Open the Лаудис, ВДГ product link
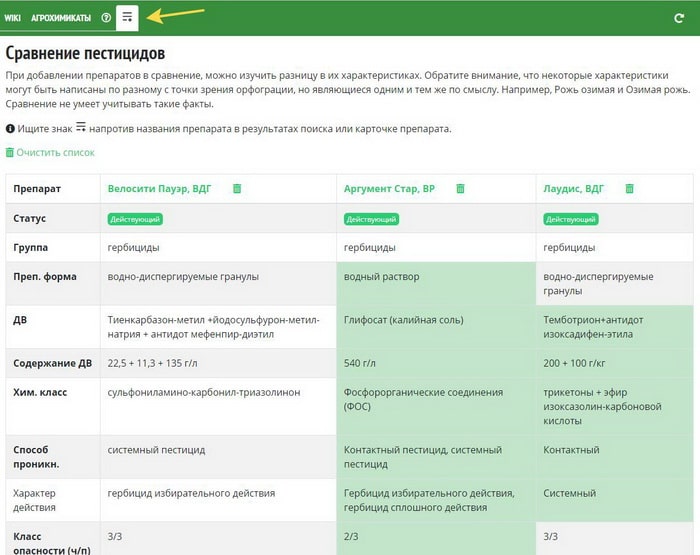This screenshot has width=700, height=555. pos(574,188)
